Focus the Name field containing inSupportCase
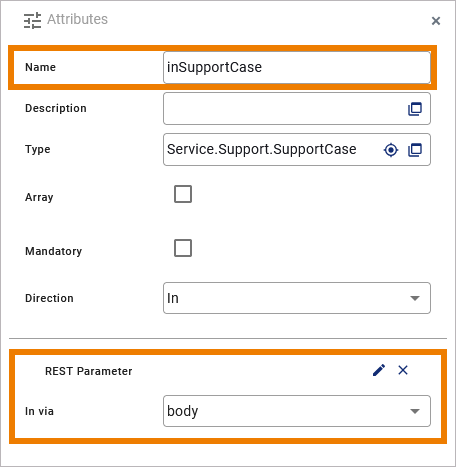This screenshot has width=456, height=467. [x=297, y=67]
